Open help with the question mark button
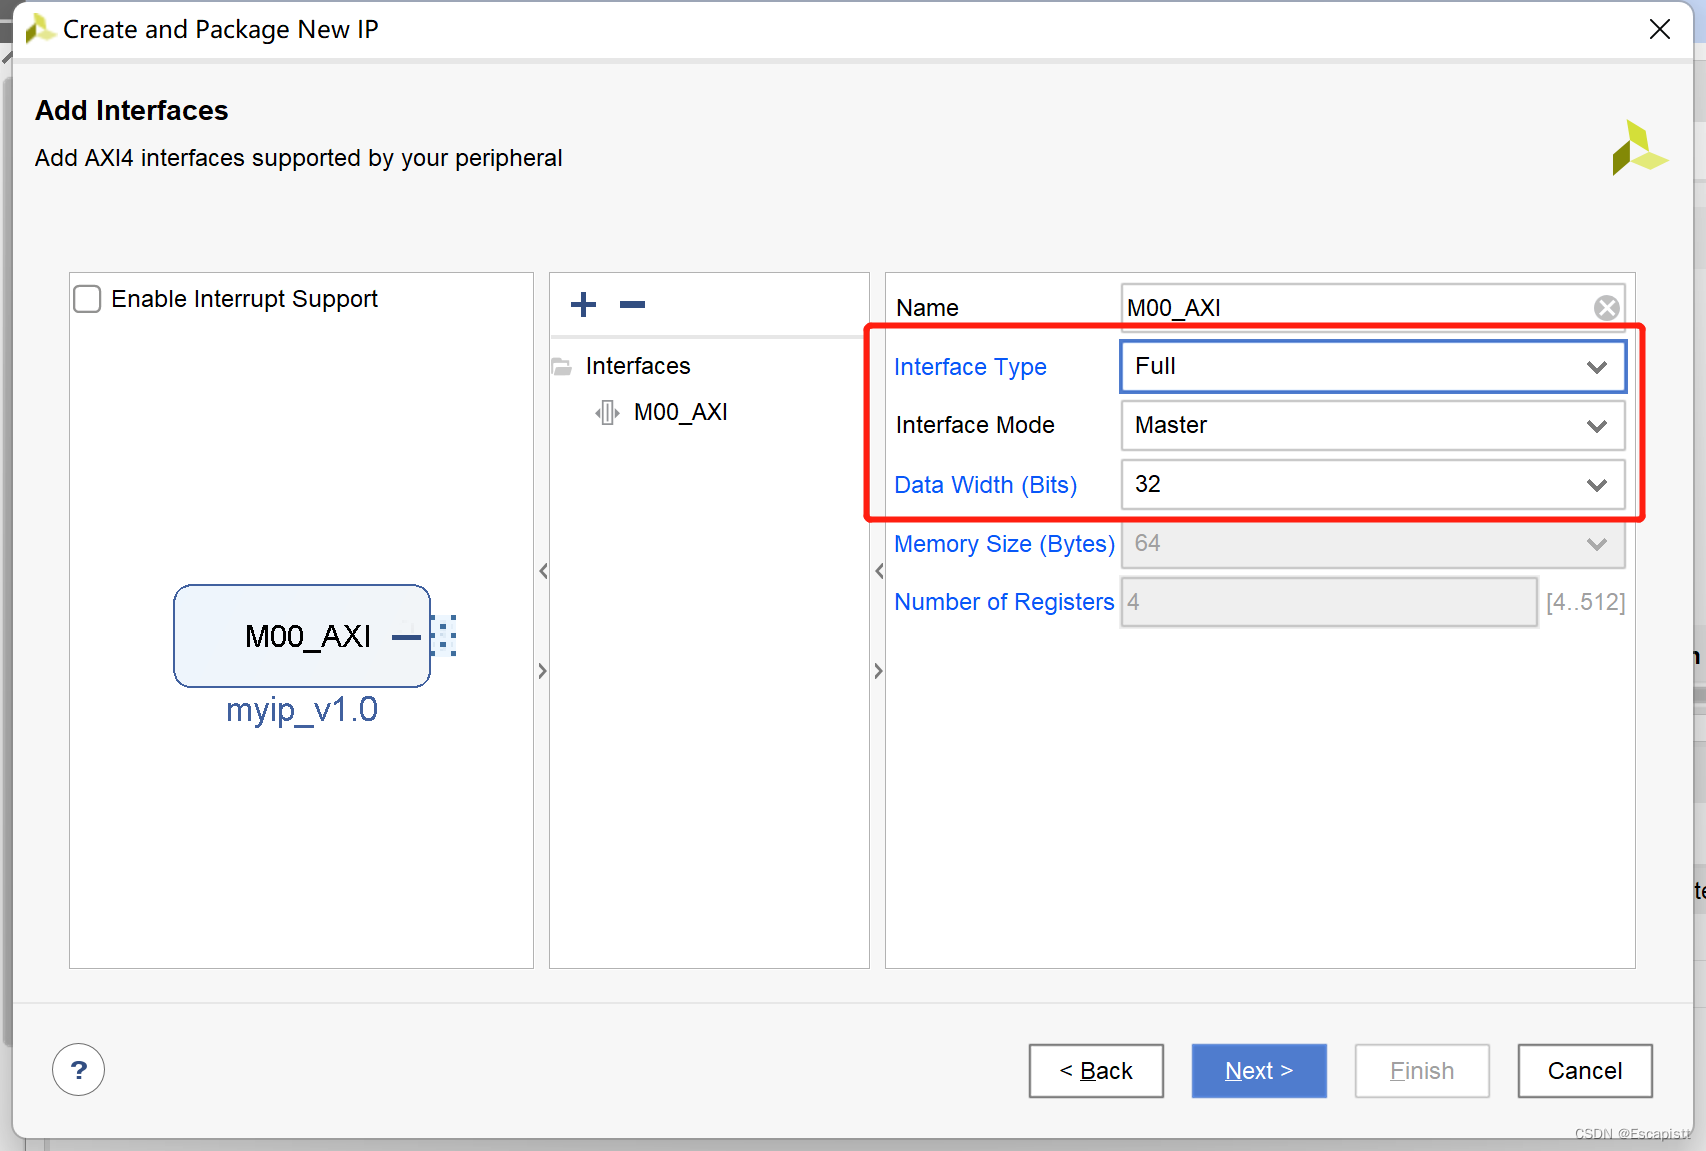This screenshot has width=1706, height=1151. pos(79,1070)
